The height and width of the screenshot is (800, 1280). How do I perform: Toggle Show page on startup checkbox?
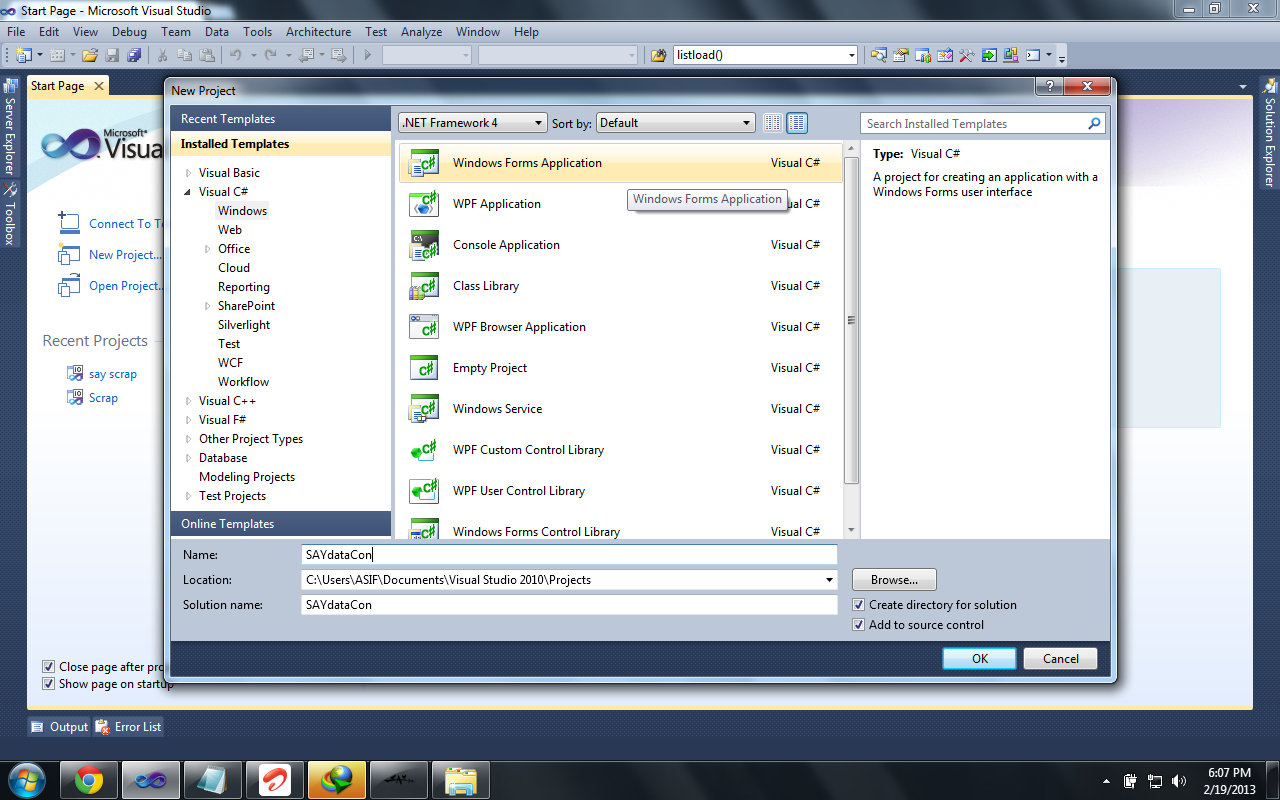coord(48,684)
